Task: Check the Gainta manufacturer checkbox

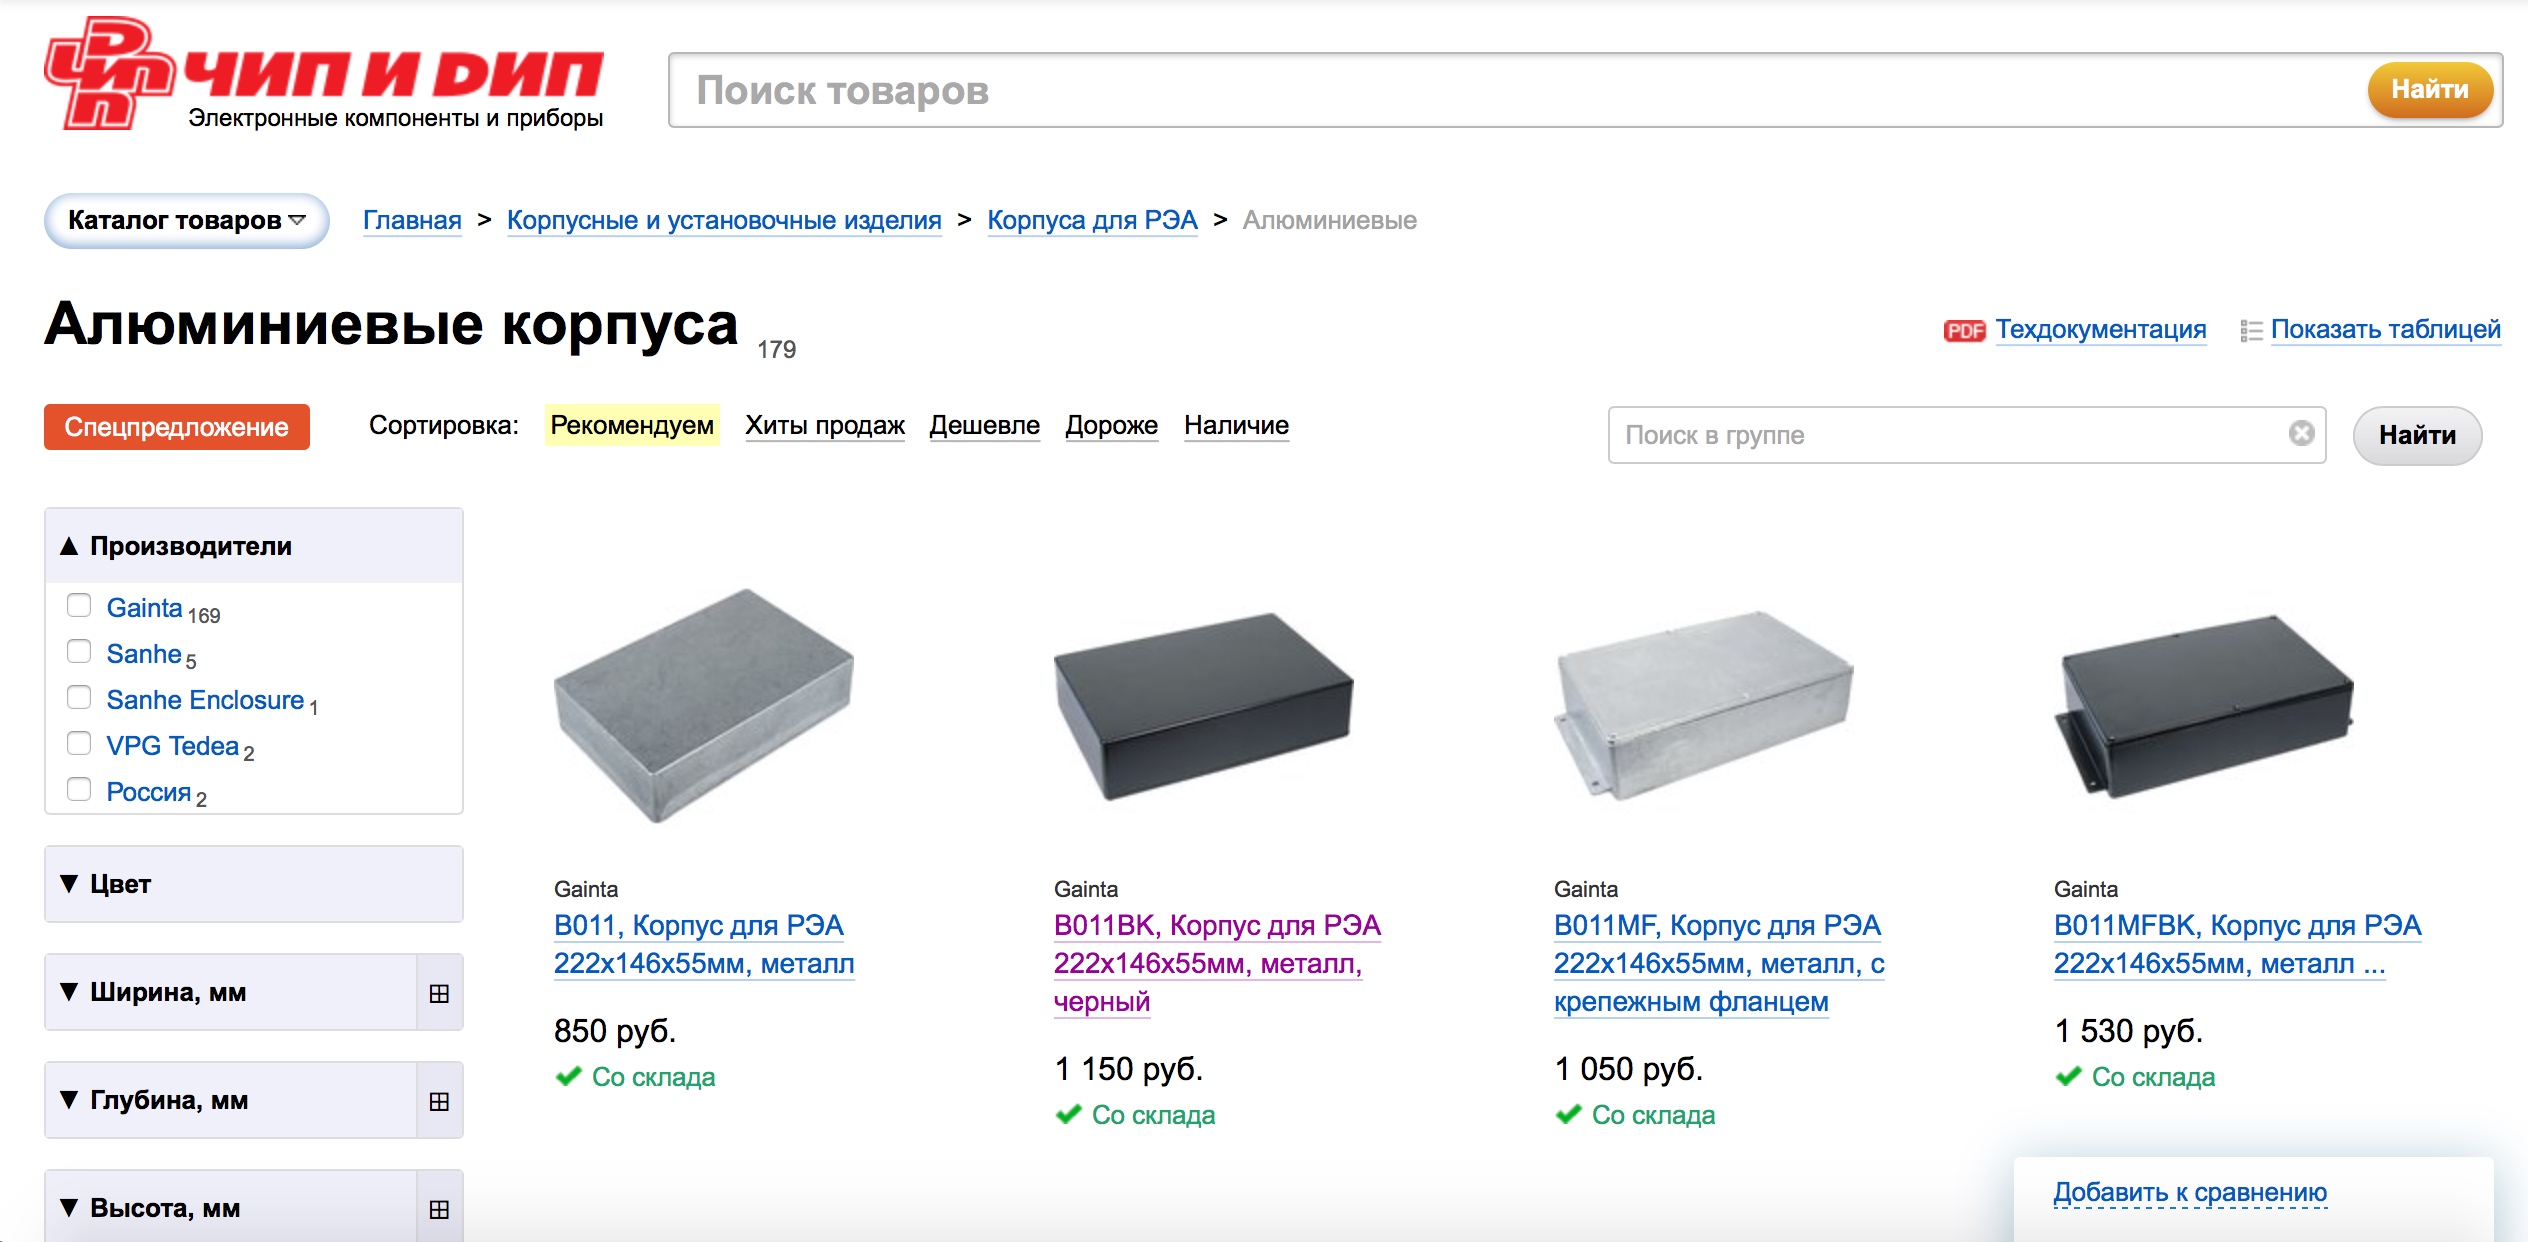Action: (x=79, y=605)
